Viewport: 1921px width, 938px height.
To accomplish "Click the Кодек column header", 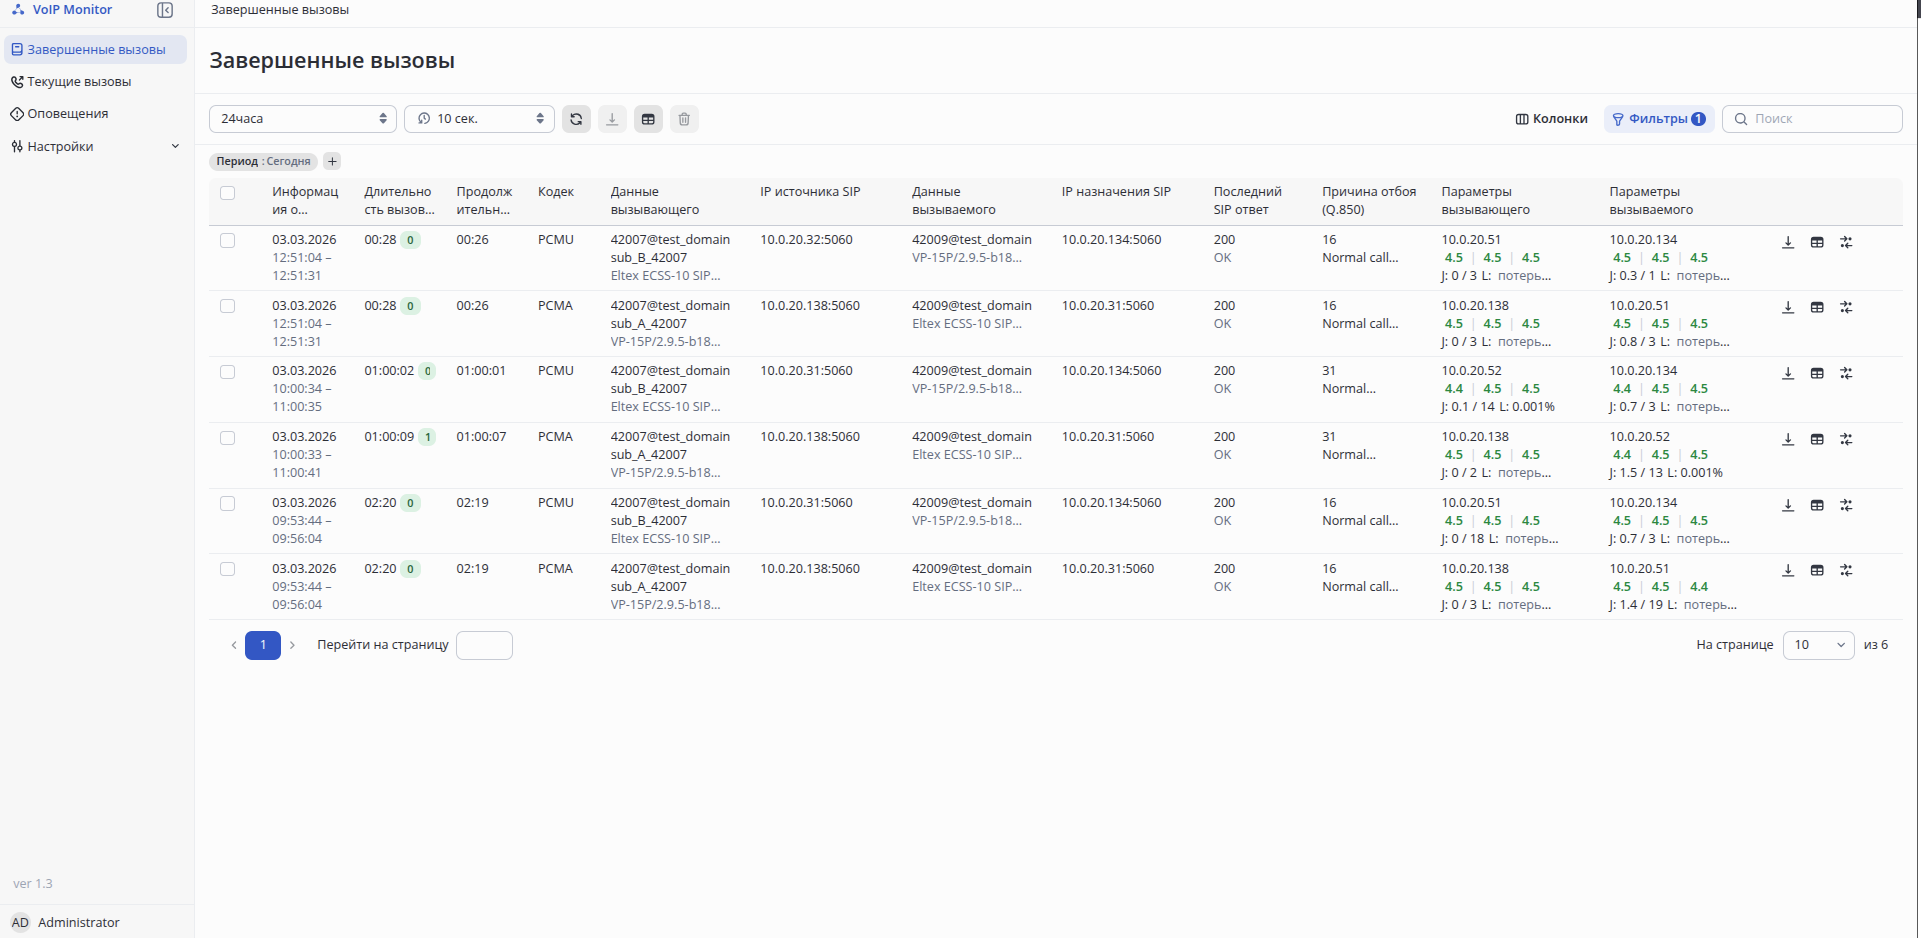I will (x=556, y=192).
